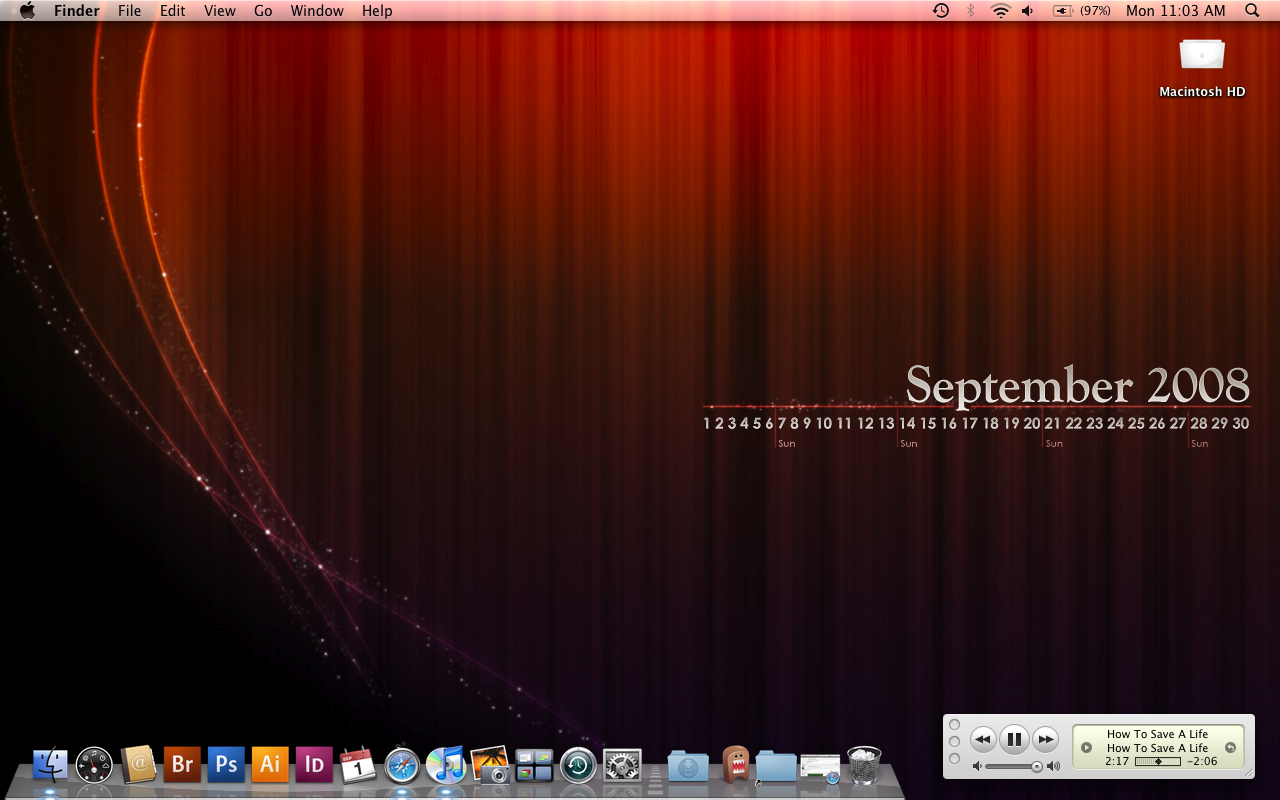The image size is (1280, 800).
Task: Click the remaining time -2:06 in iTunes
Action: 1203,761
